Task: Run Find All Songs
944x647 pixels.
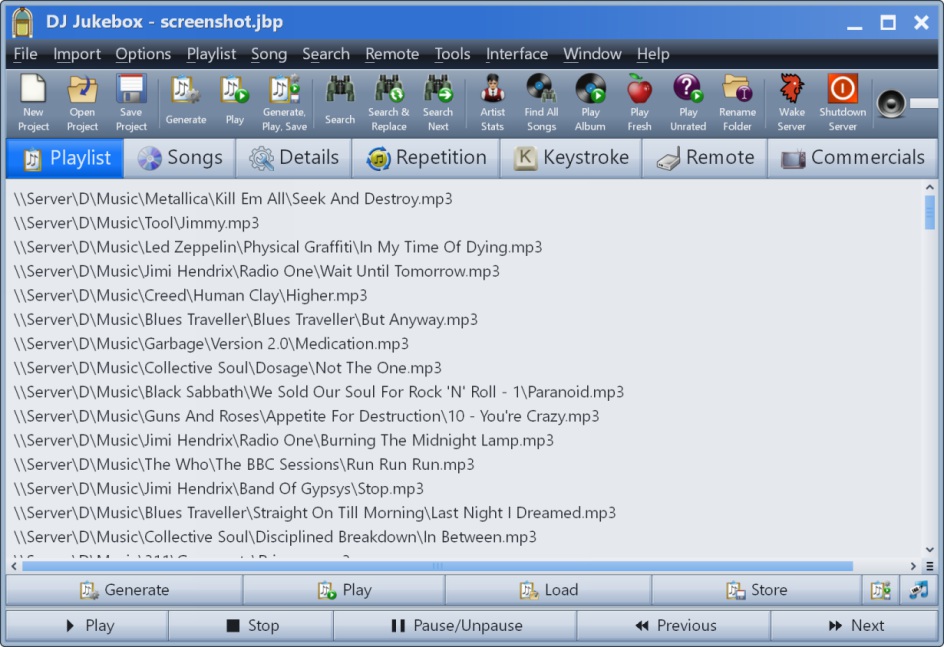Action: pyautogui.click(x=540, y=100)
